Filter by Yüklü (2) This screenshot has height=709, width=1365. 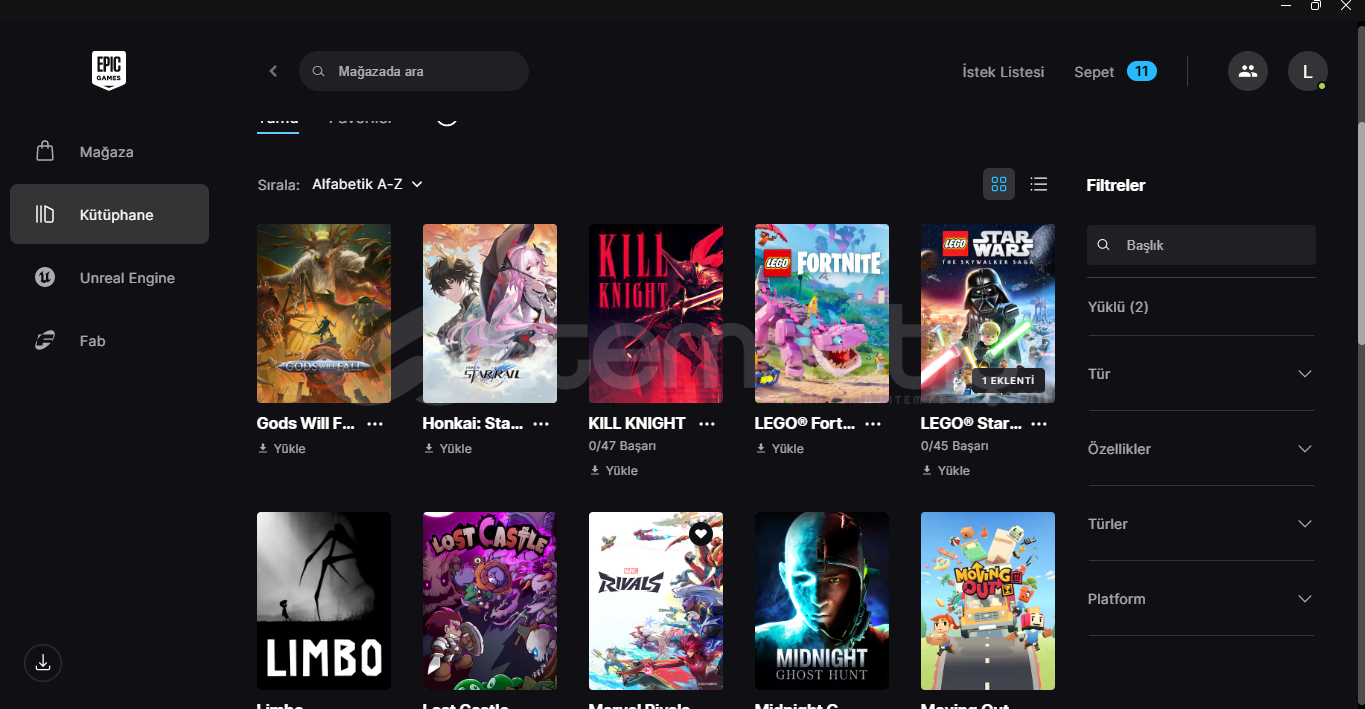[1118, 307]
